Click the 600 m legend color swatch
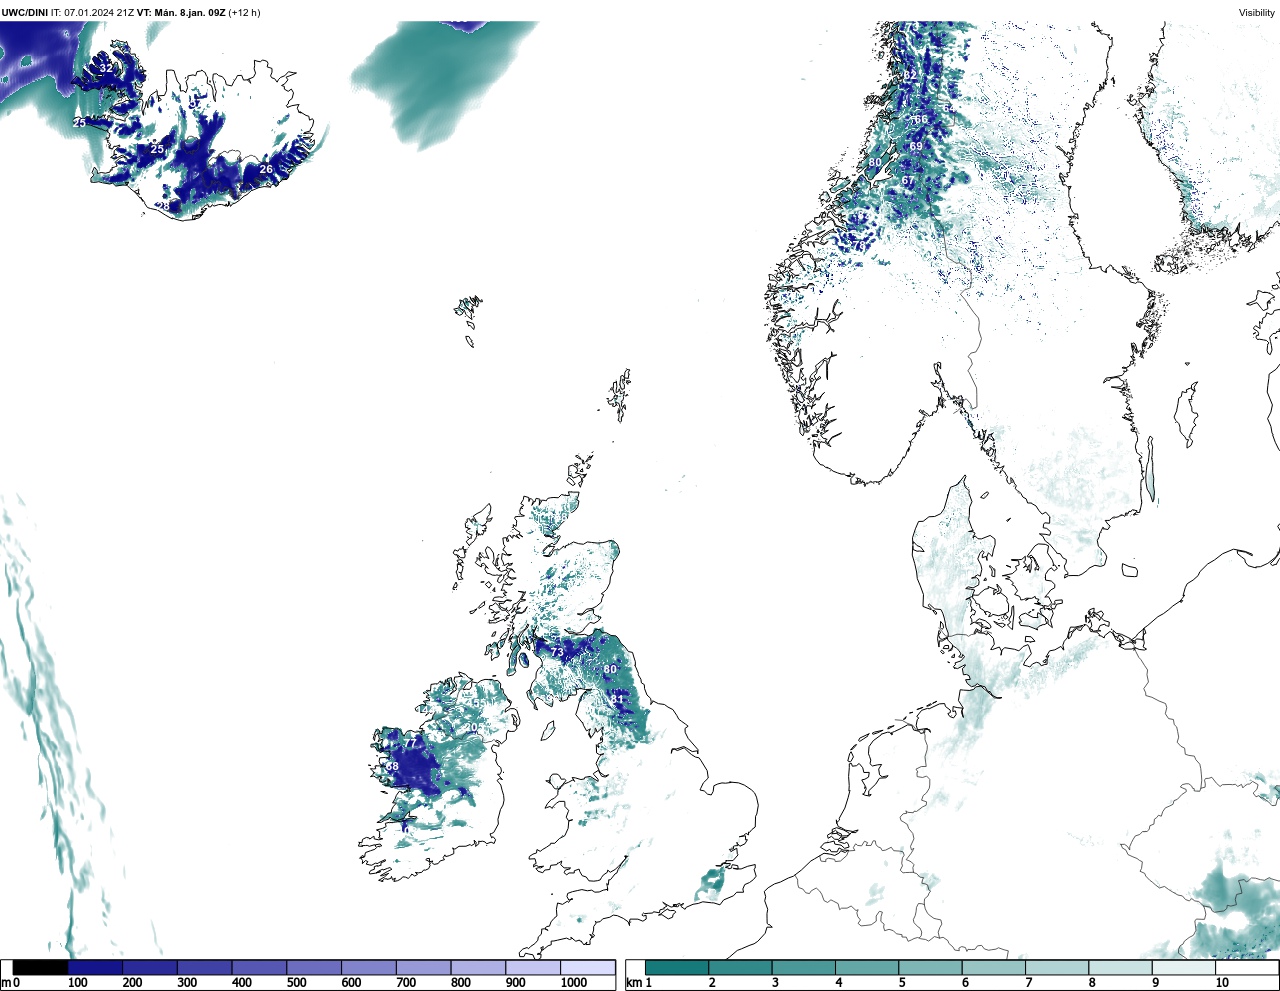The width and height of the screenshot is (1280, 991). (369, 968)
